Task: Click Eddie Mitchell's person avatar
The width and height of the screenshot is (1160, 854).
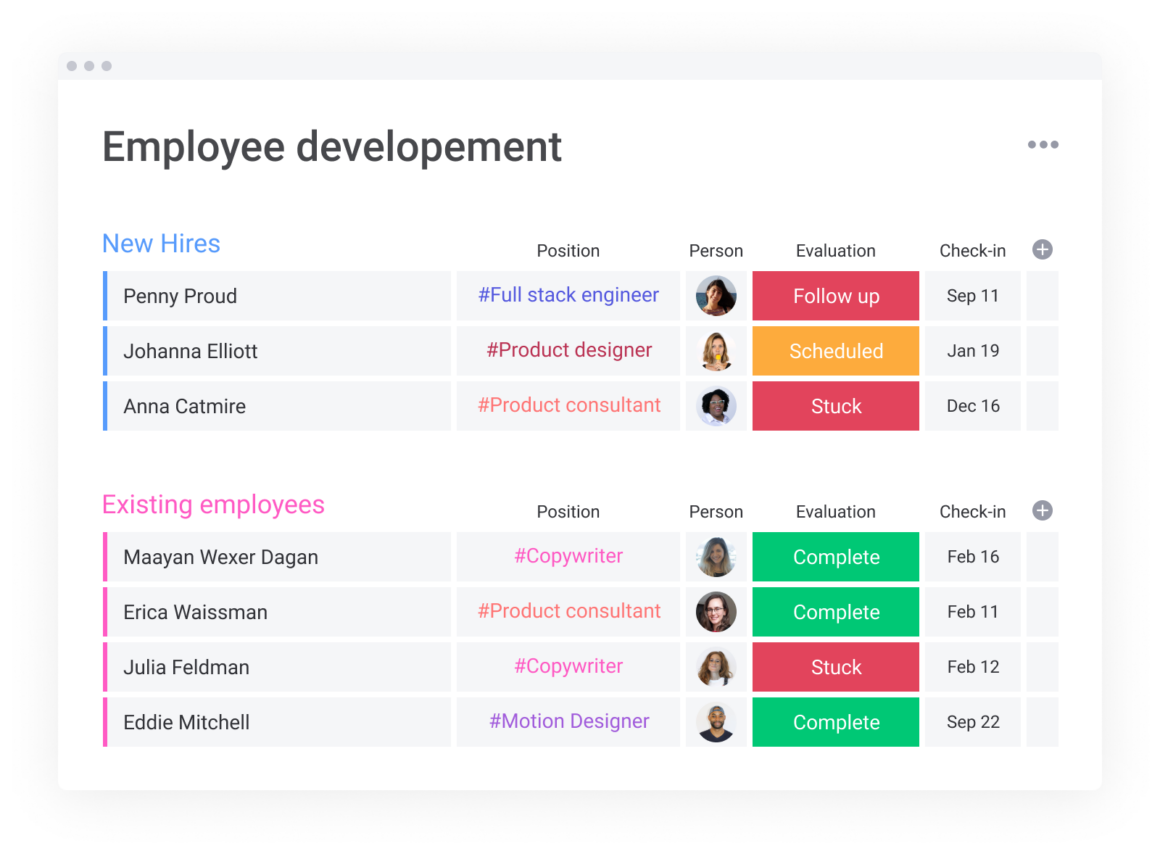Action: 716,722
